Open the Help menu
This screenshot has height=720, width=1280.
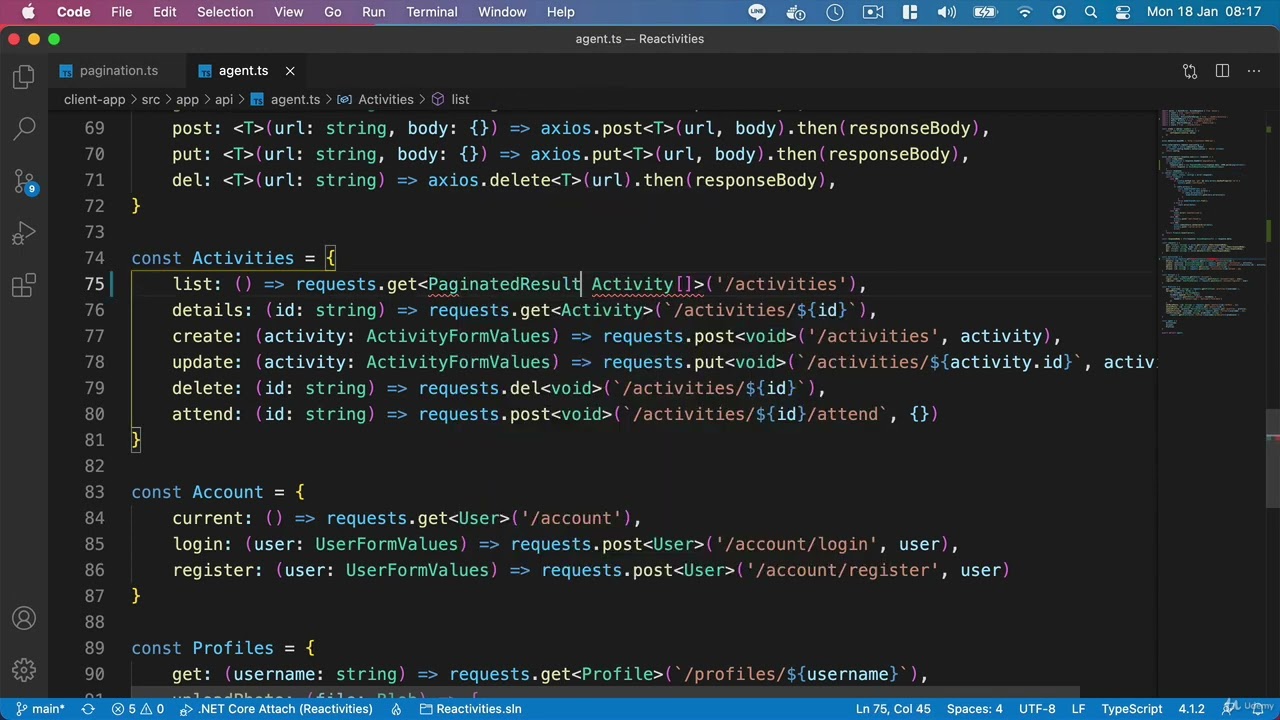coord(560,12)
